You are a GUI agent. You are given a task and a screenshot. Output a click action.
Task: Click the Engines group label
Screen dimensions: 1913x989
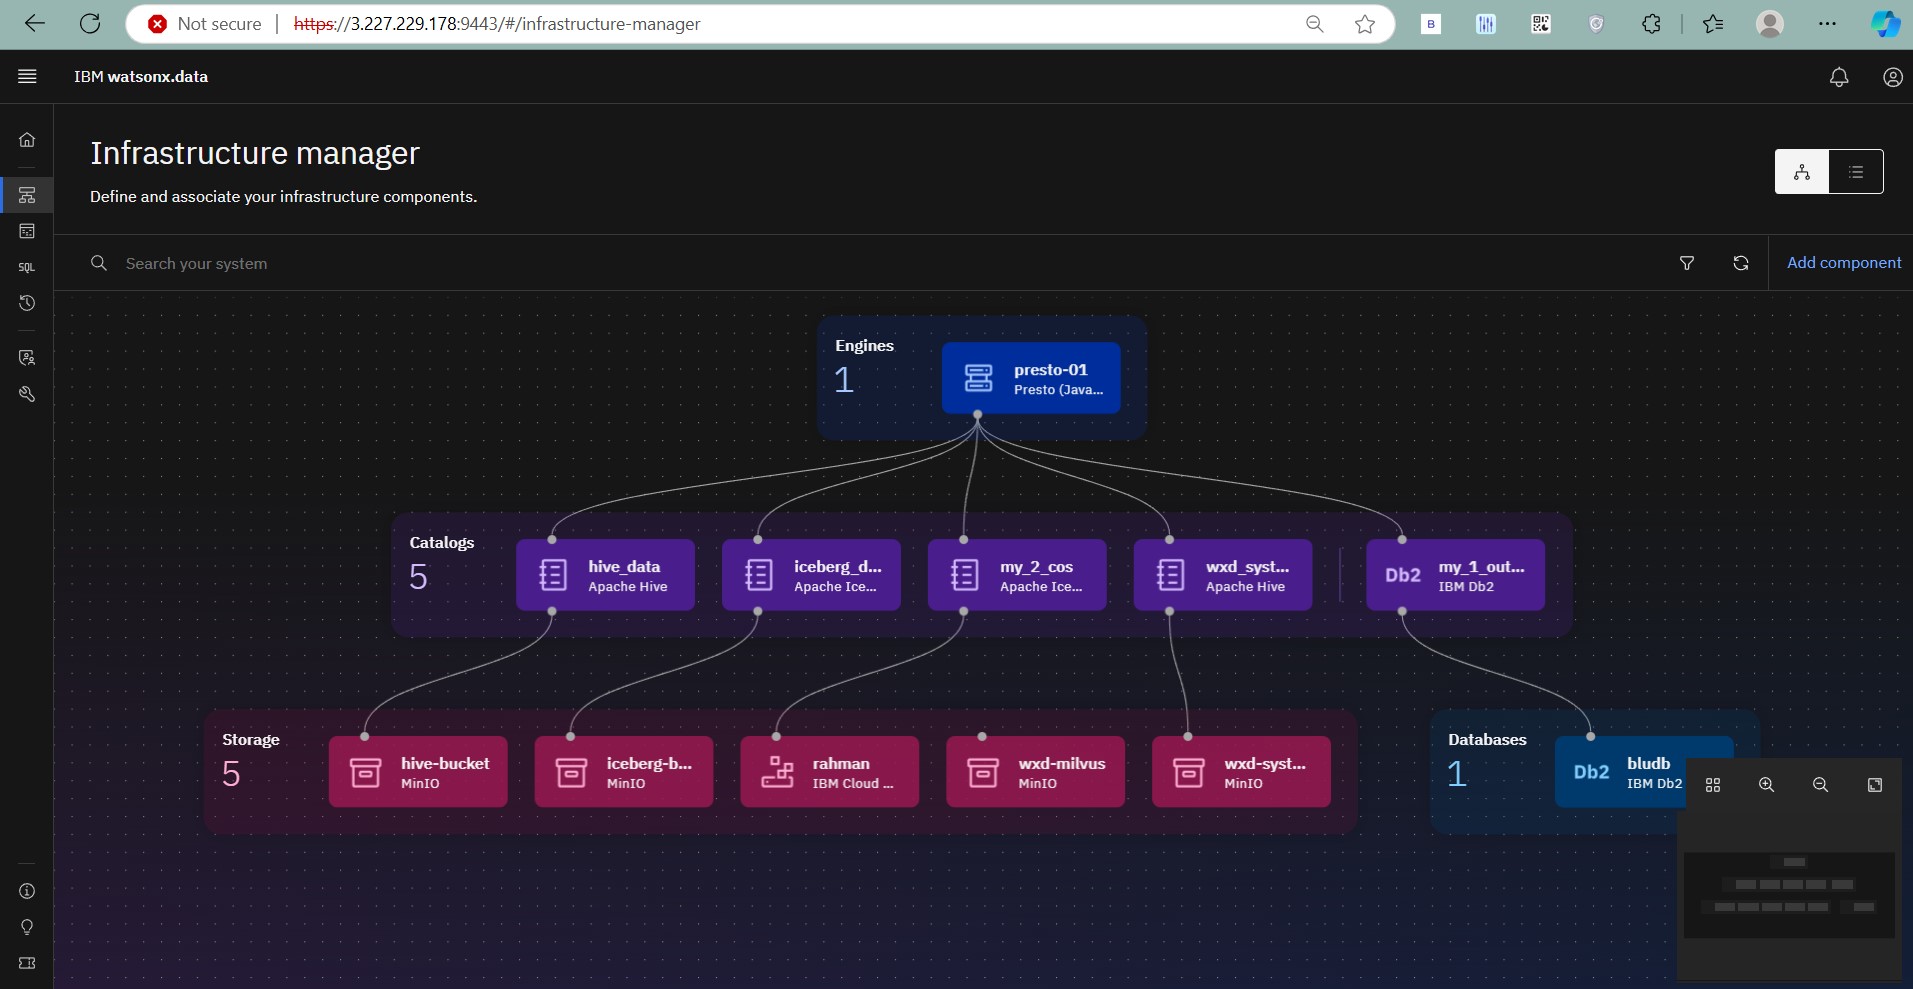point(864,346)
